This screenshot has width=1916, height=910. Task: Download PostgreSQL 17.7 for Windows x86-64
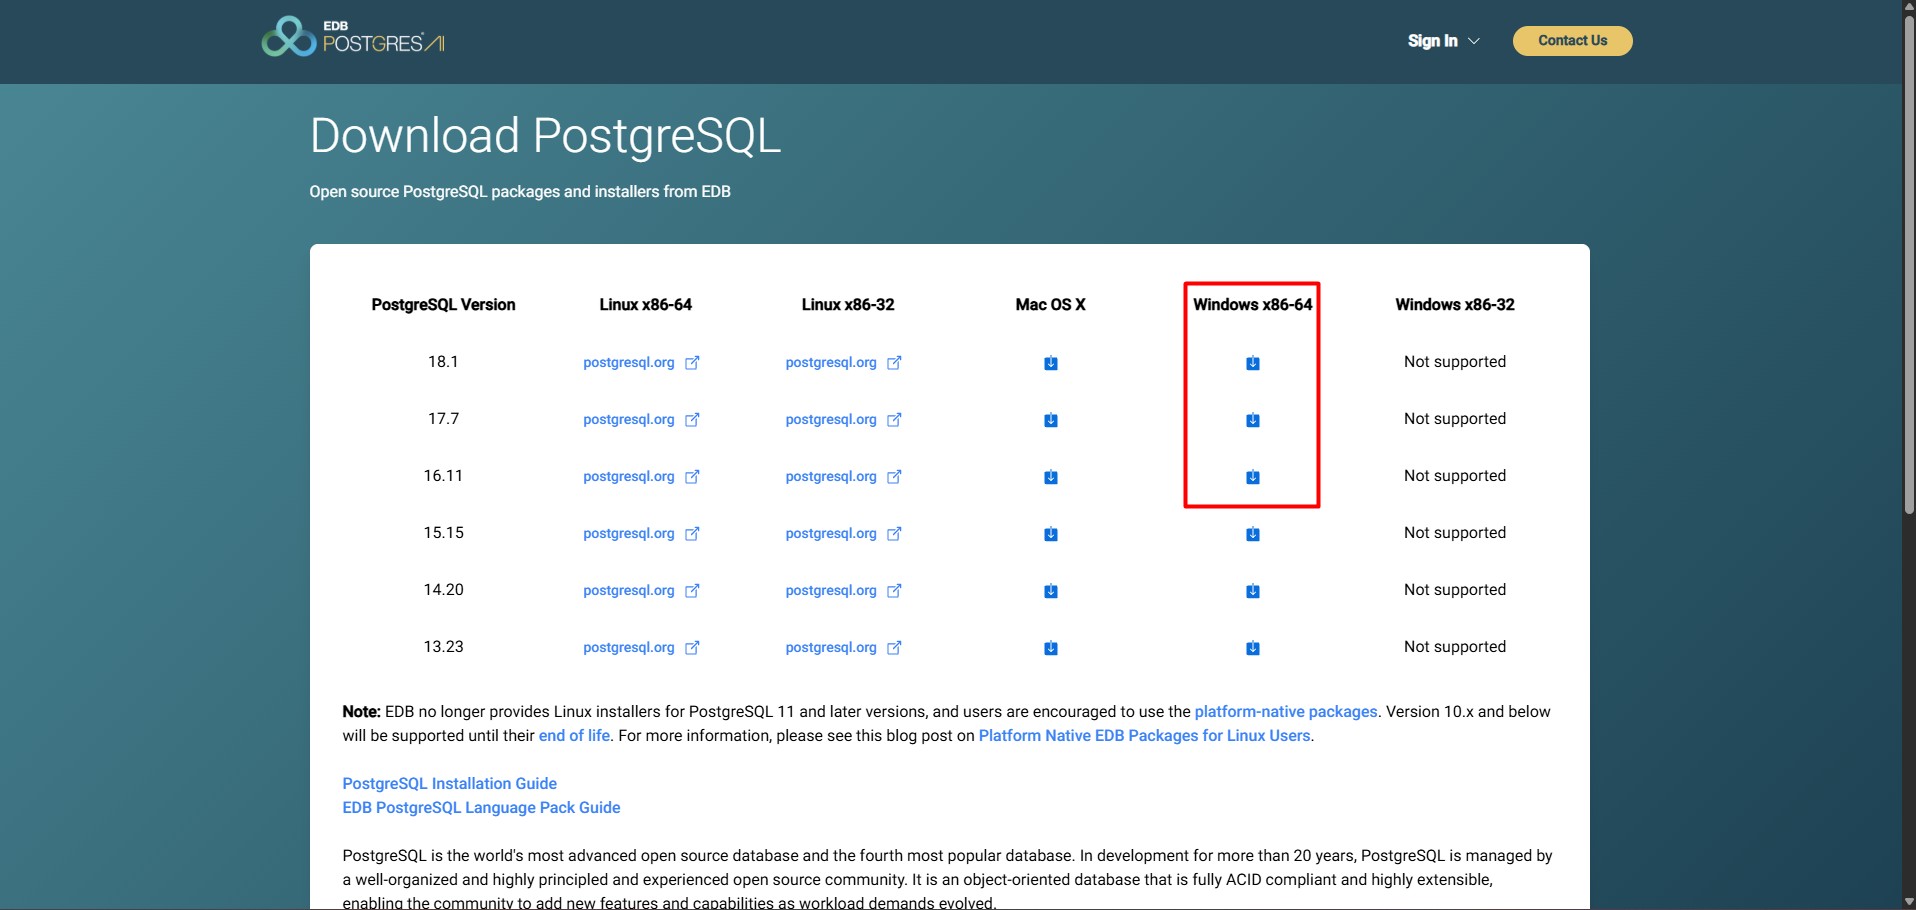1253,420
